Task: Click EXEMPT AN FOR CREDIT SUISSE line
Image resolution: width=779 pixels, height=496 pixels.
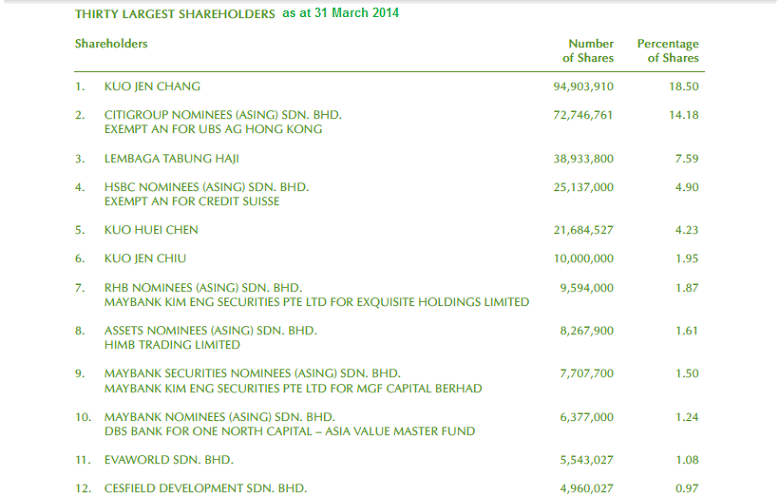Action: point(192,201)
